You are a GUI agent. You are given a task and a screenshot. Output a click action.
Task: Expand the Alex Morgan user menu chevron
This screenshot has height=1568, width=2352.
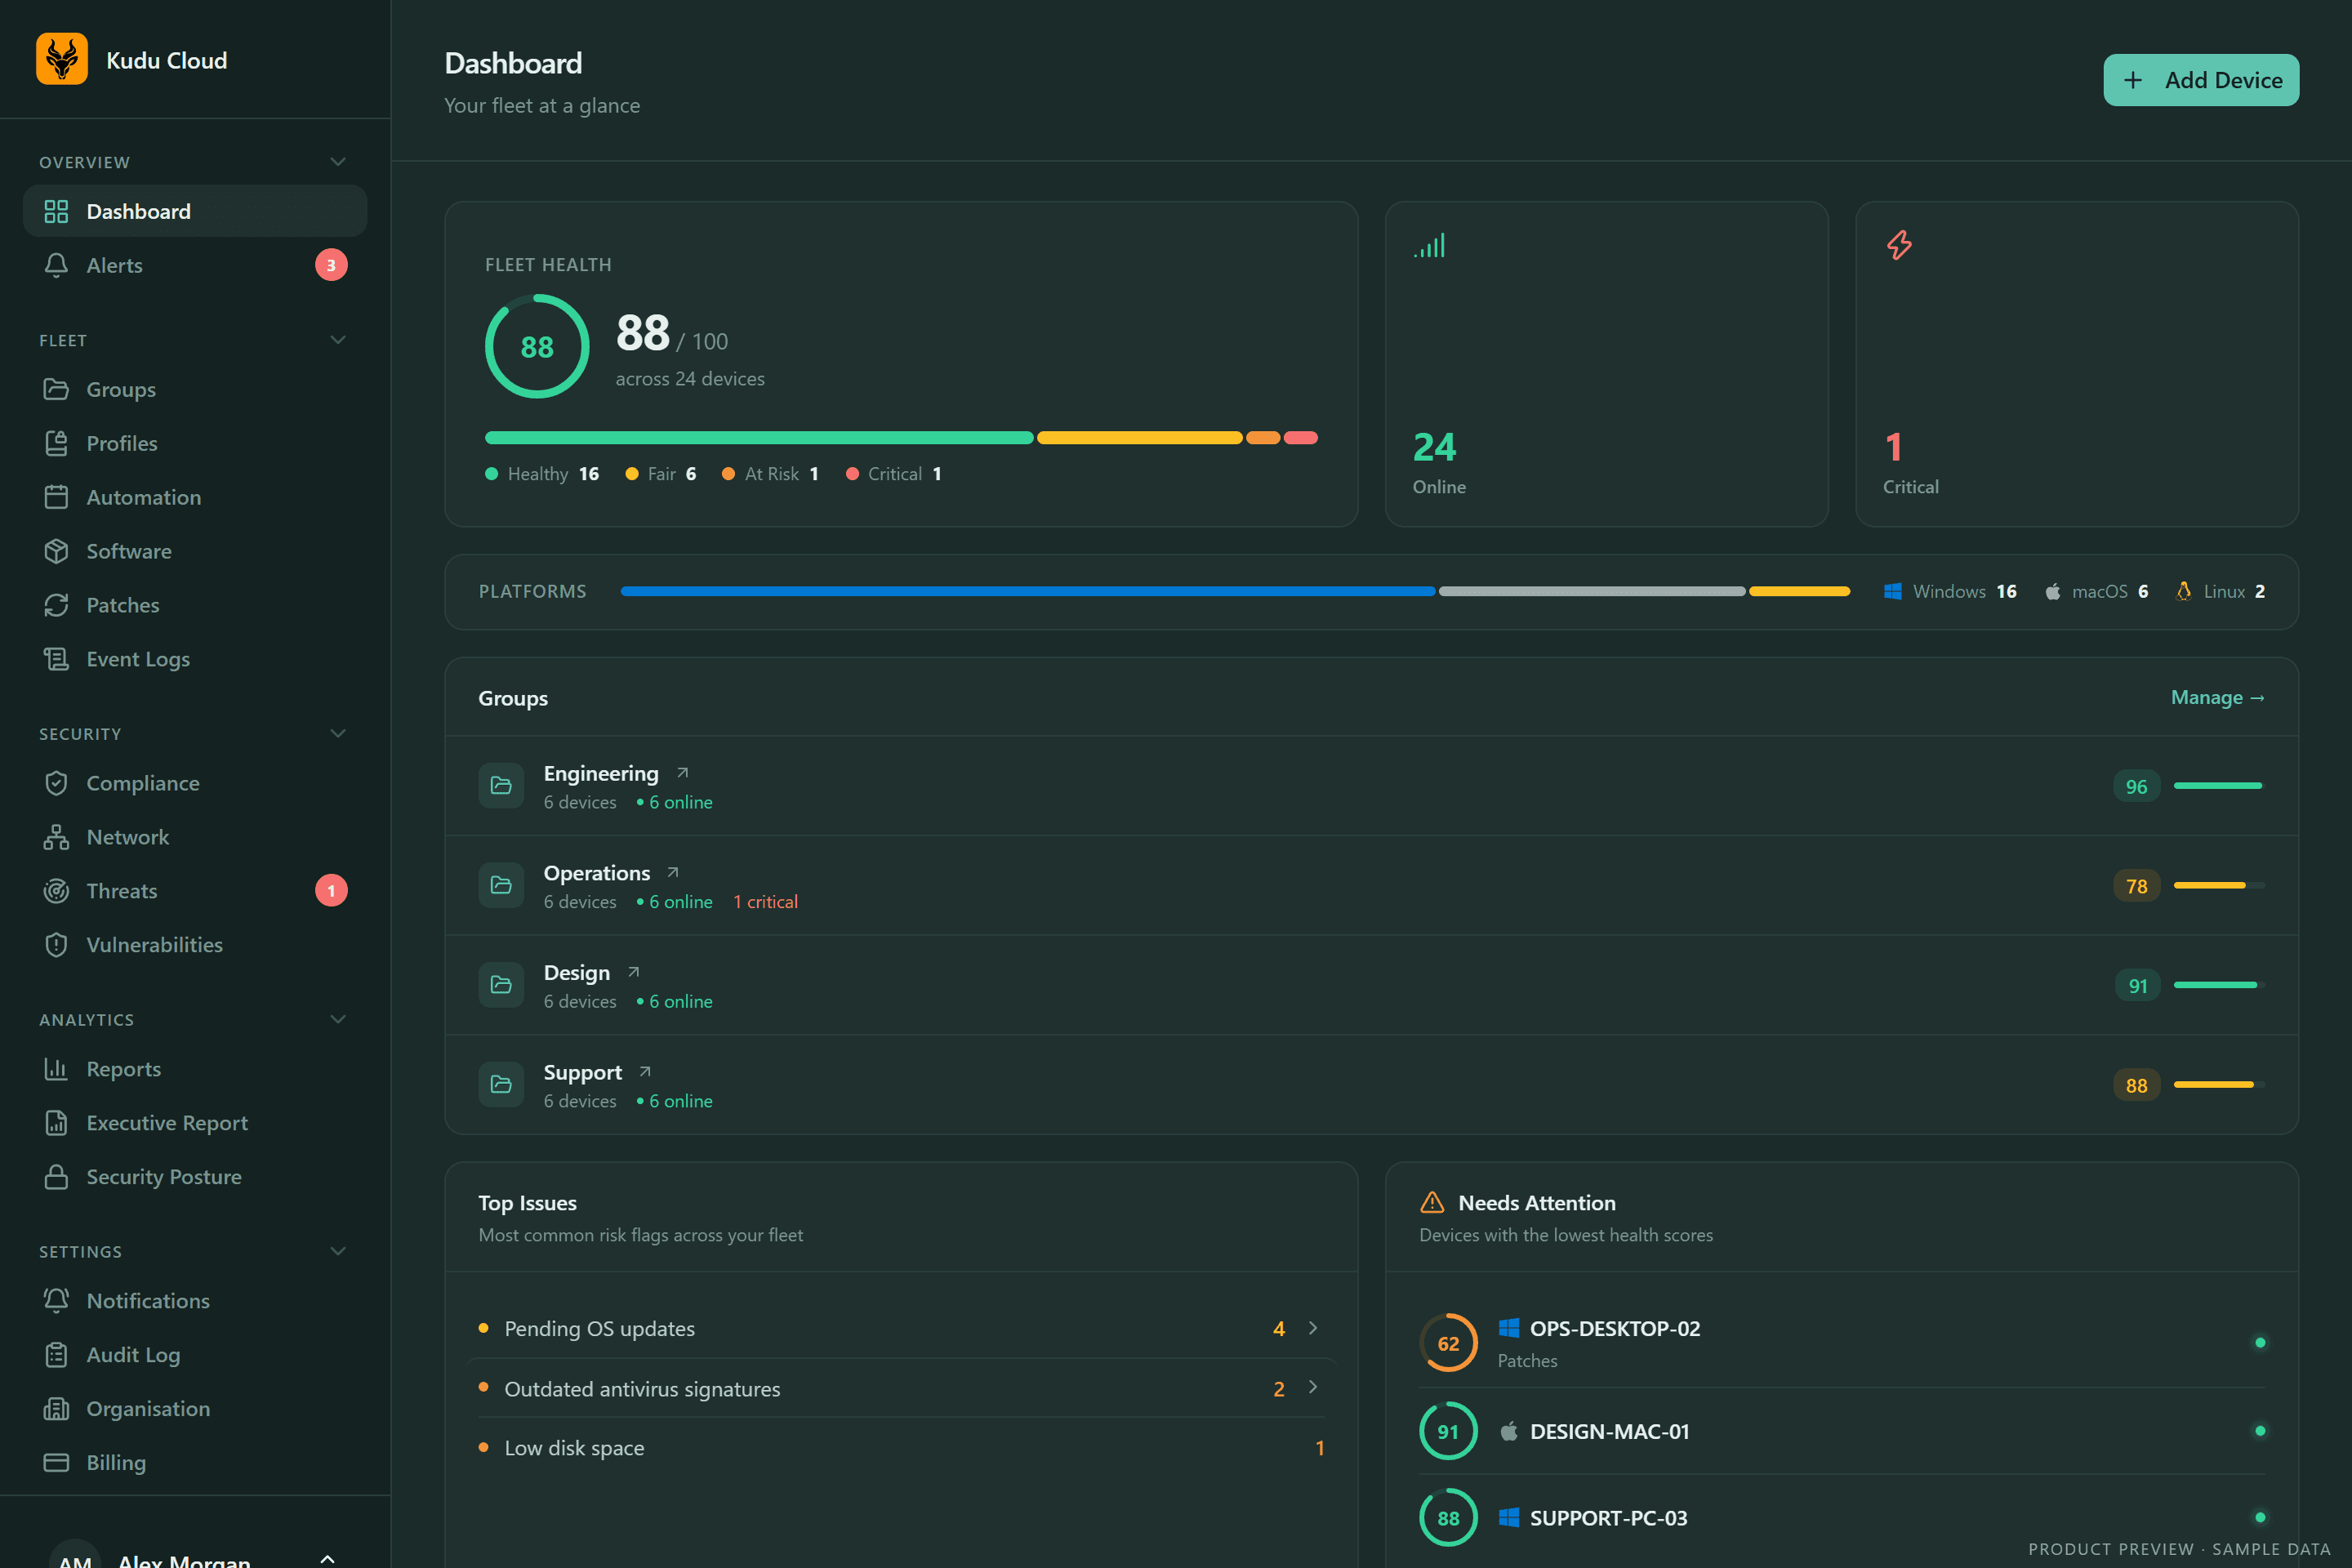pos(327,1559)
